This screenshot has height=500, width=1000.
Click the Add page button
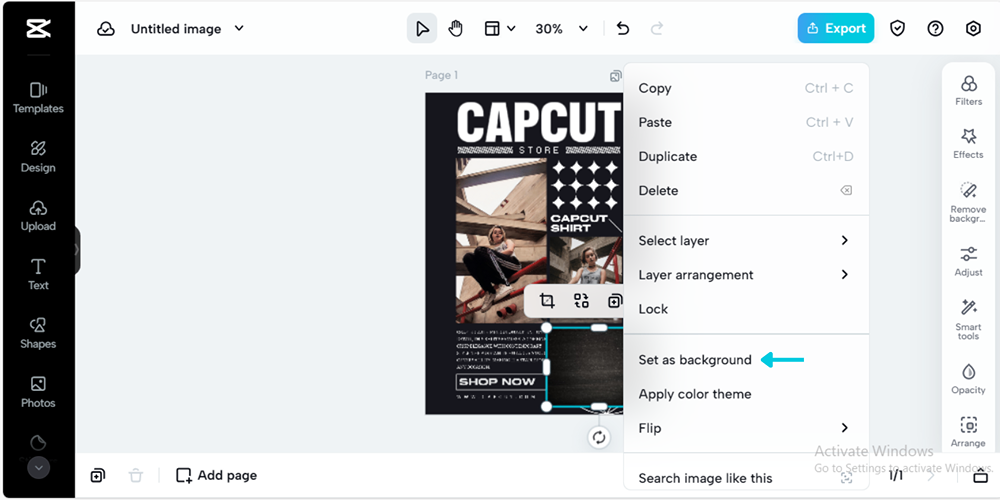tap(217, 475)
